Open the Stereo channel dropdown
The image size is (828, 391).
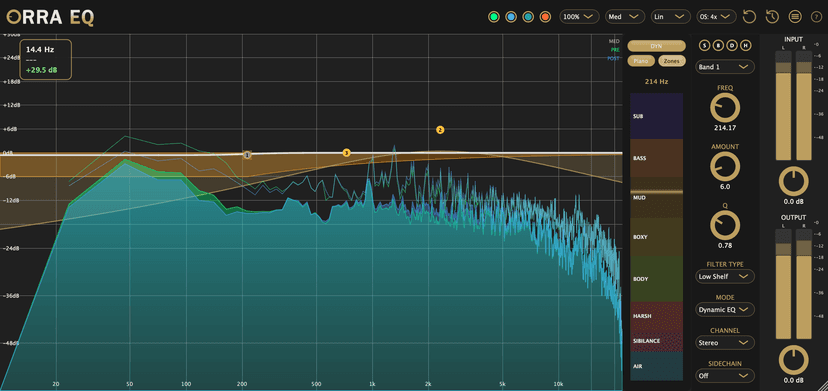[725, 343]
